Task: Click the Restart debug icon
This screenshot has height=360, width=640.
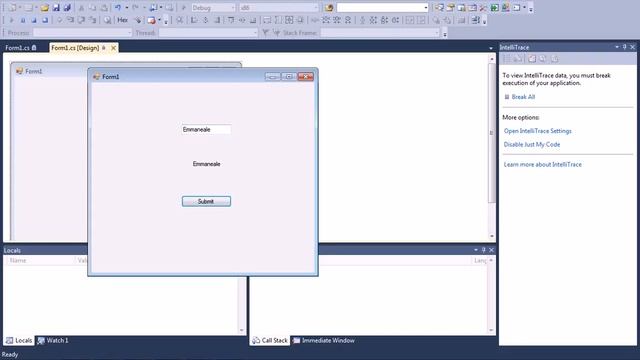Action: pos(45,20)
